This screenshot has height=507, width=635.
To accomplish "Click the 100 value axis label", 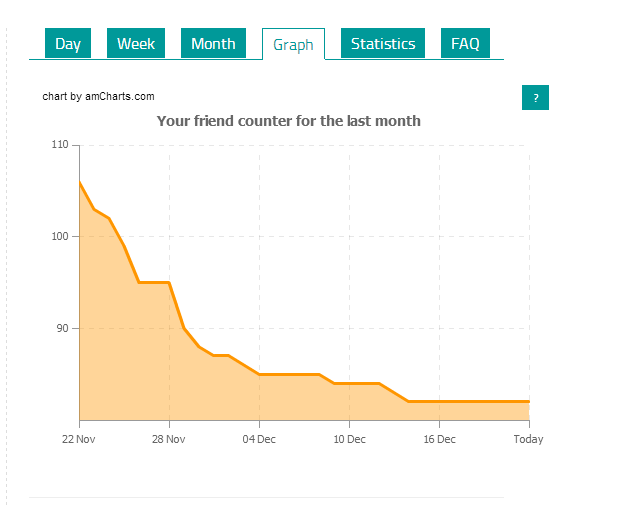I will 60,236.
